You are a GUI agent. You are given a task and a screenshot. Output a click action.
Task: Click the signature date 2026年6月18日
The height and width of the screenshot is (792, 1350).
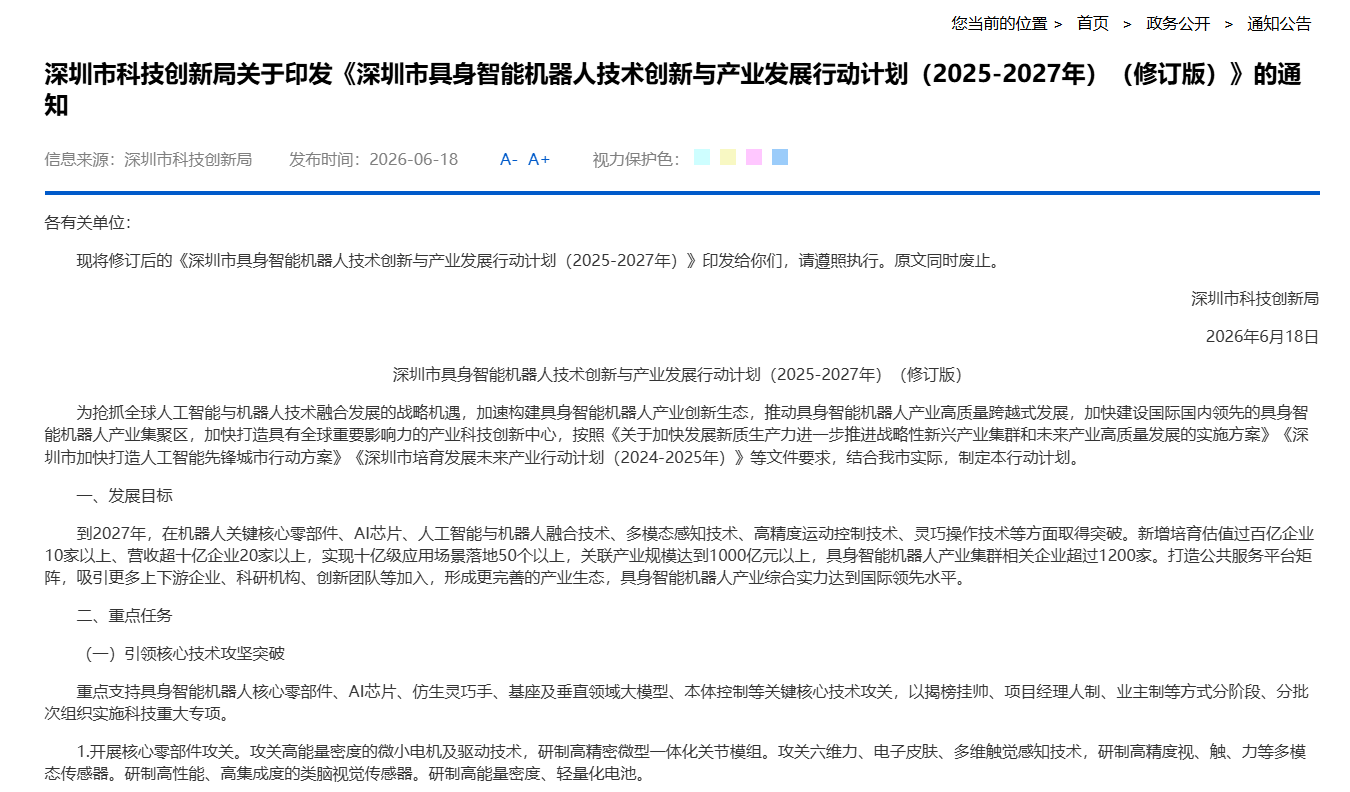[1262, 337]
